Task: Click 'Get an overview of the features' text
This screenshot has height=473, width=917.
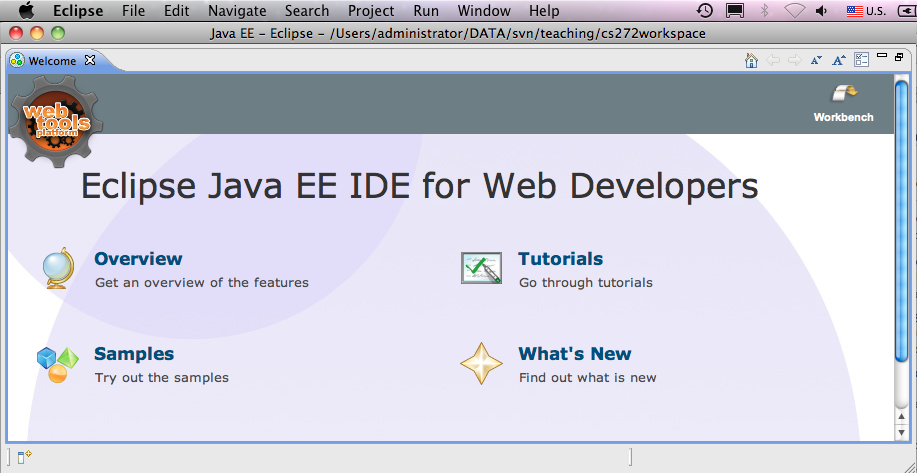Action: tap(202, 283)
